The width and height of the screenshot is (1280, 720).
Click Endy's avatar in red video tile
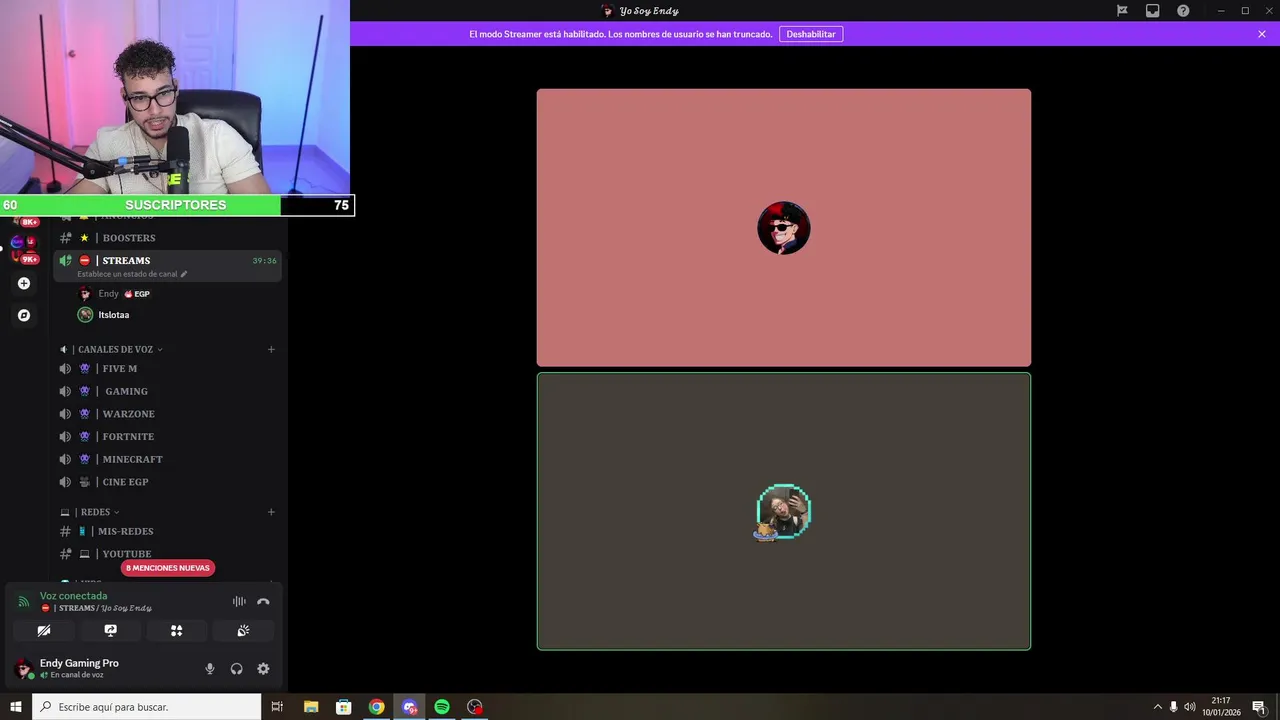click(784, 228)
